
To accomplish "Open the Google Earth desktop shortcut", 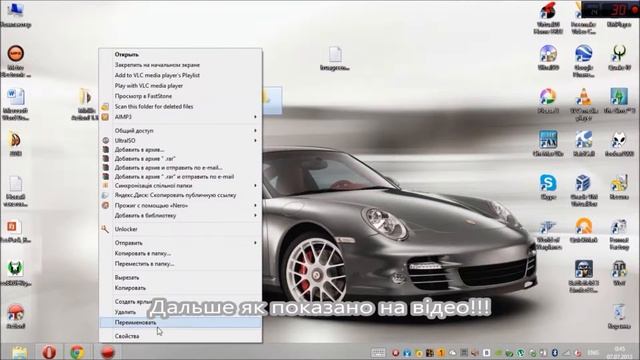I will [584, 61].
